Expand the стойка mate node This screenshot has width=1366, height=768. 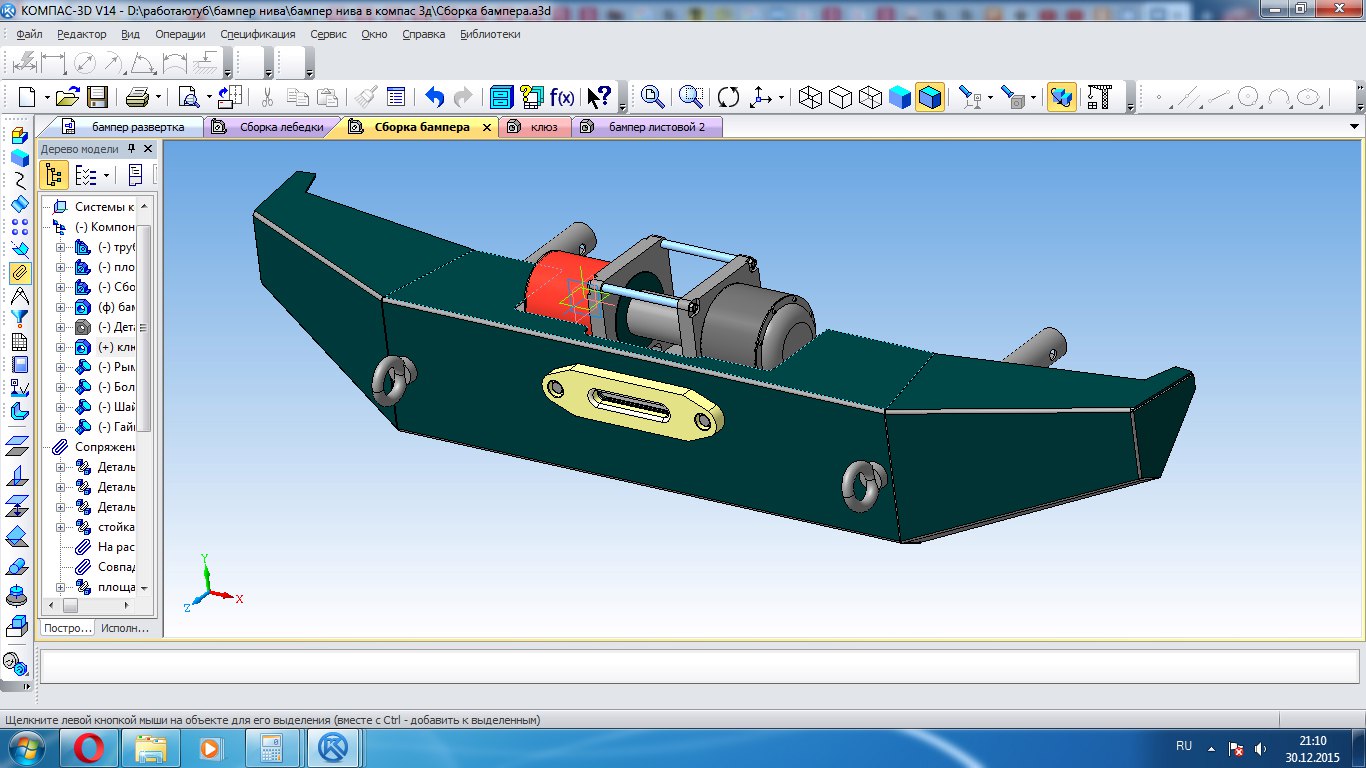point(59,527)
